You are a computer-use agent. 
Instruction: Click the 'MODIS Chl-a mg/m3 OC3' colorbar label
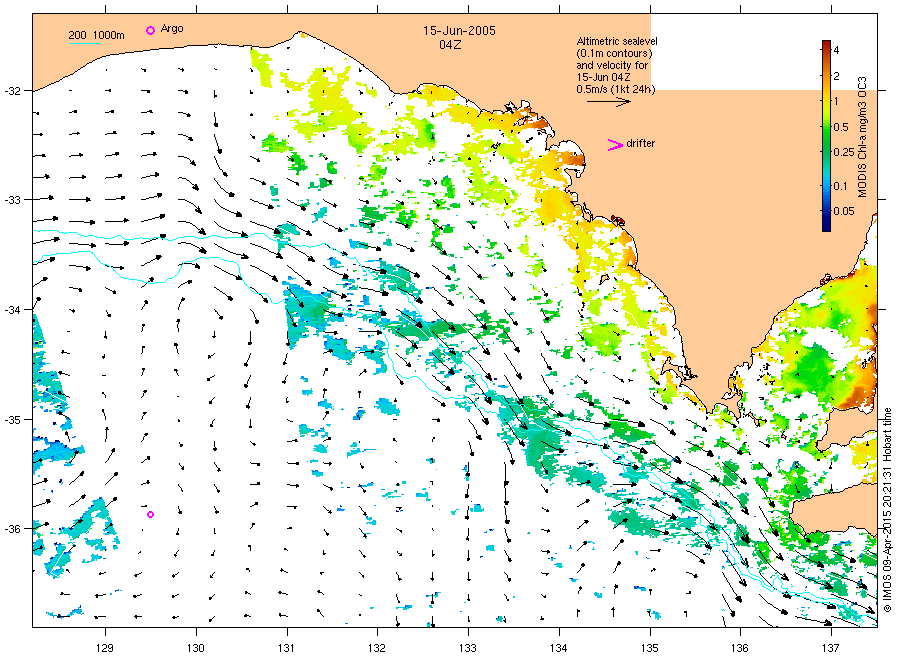point(862,137)
